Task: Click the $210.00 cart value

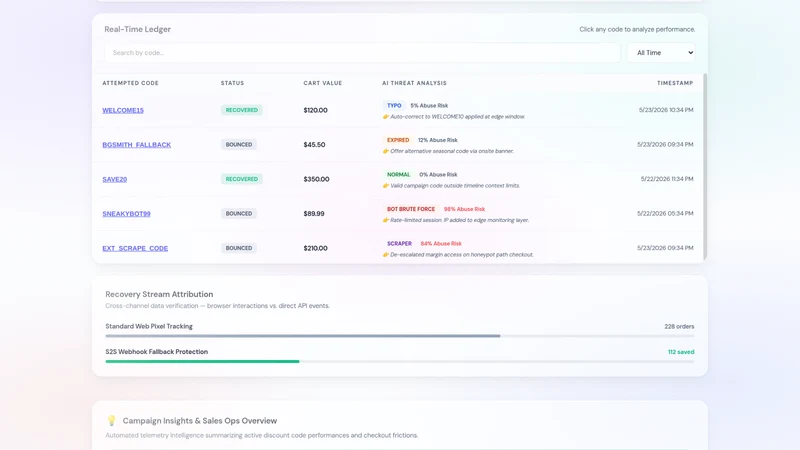Action: coord(315,248)
